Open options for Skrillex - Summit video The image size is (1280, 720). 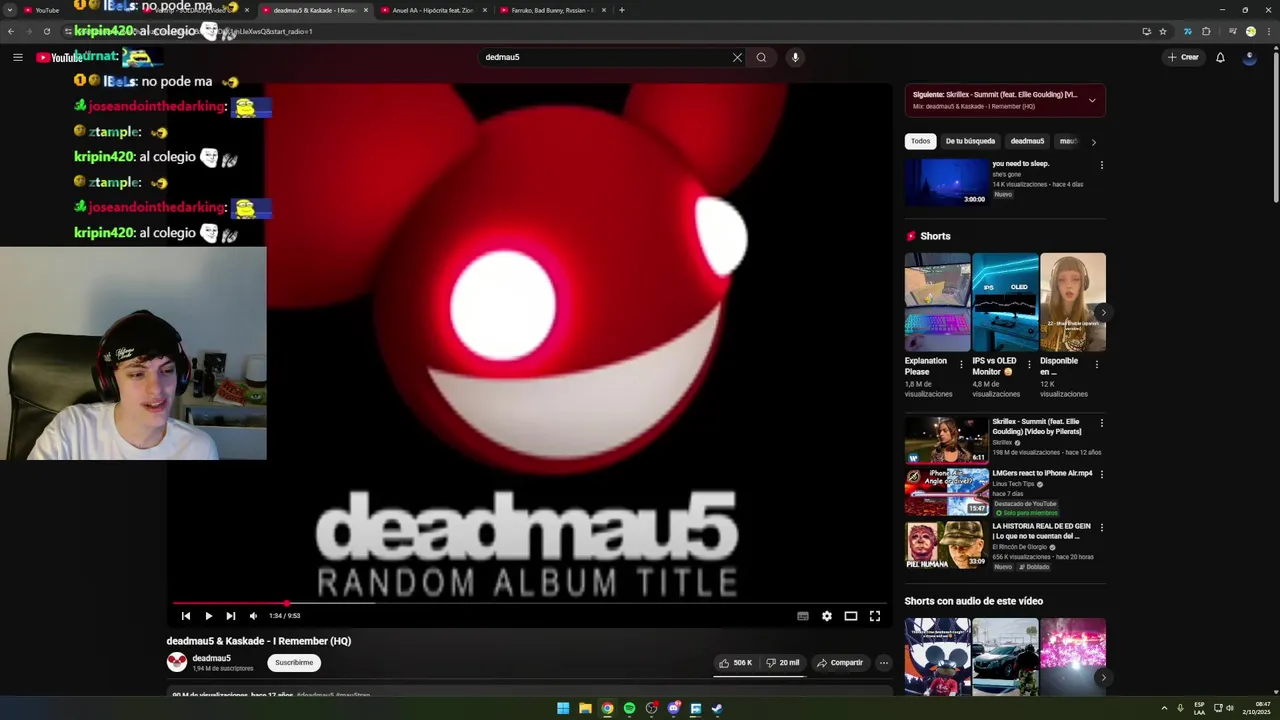(1102, 423)
